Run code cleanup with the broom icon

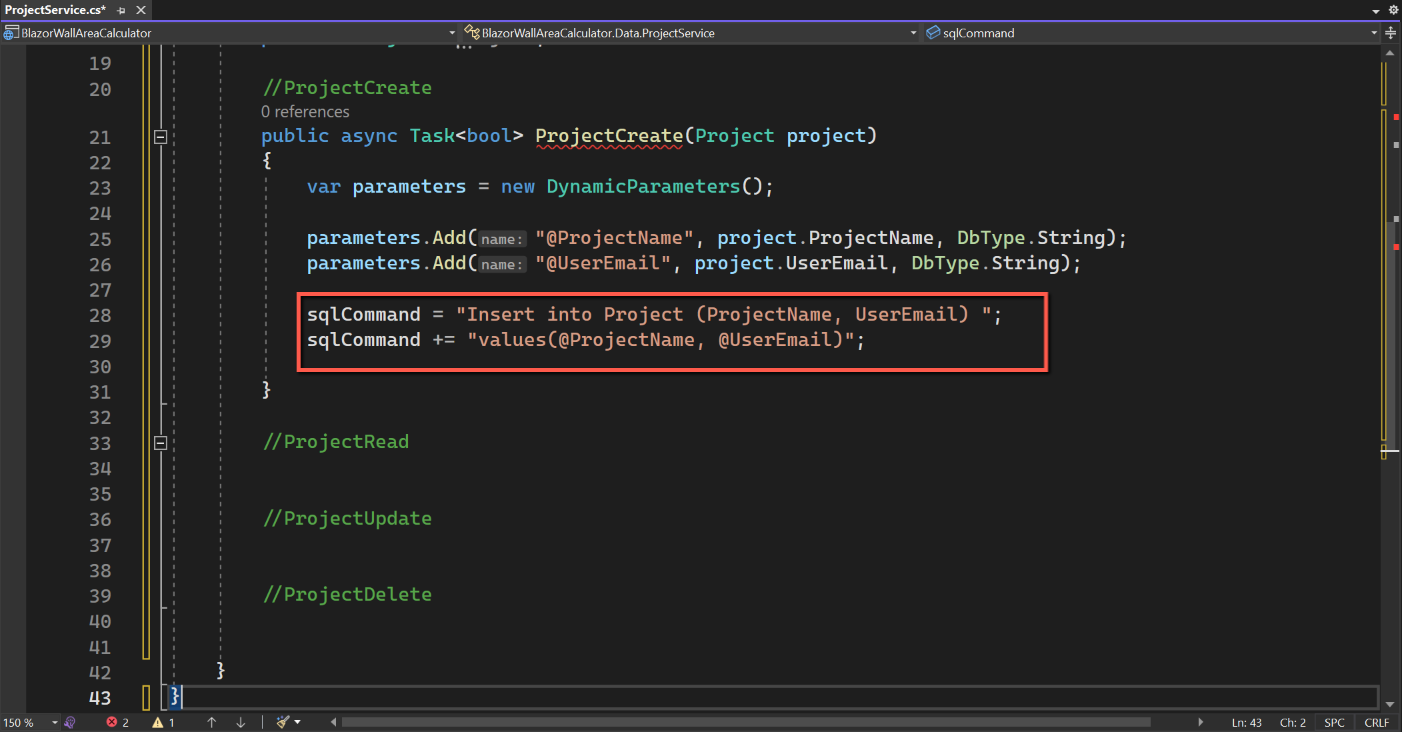pos(283,722)
